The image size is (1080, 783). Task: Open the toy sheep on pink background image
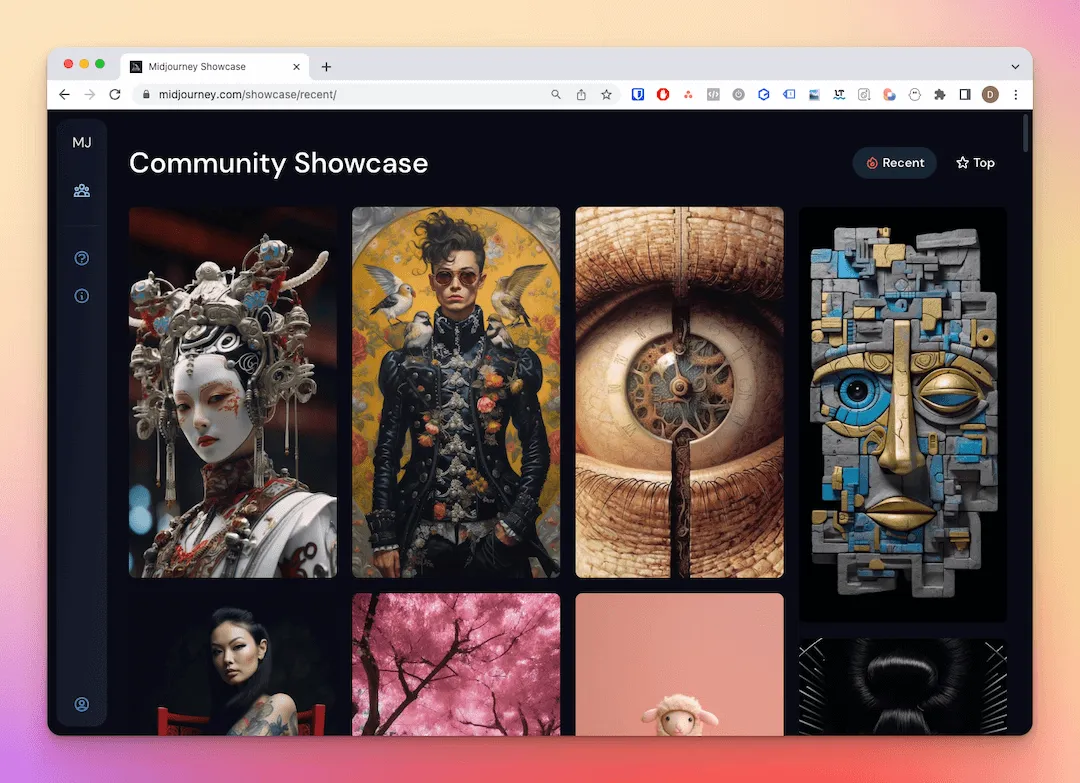tap(679, 664)
